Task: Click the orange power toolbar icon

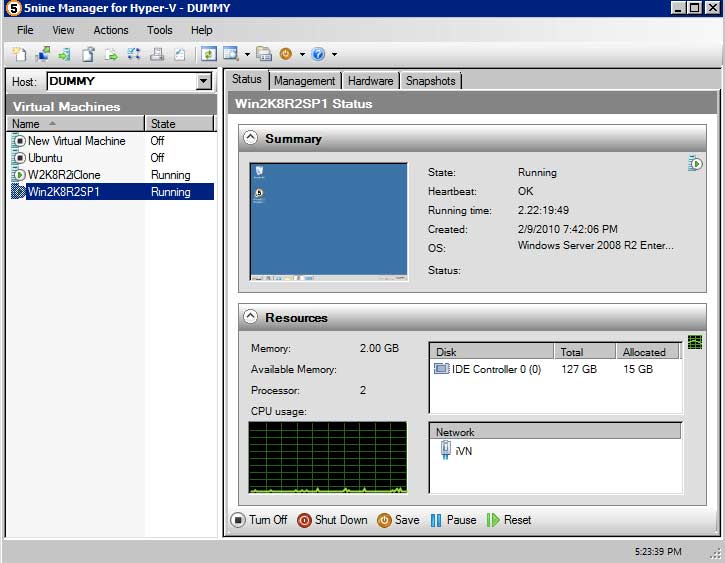Action: 286,54
